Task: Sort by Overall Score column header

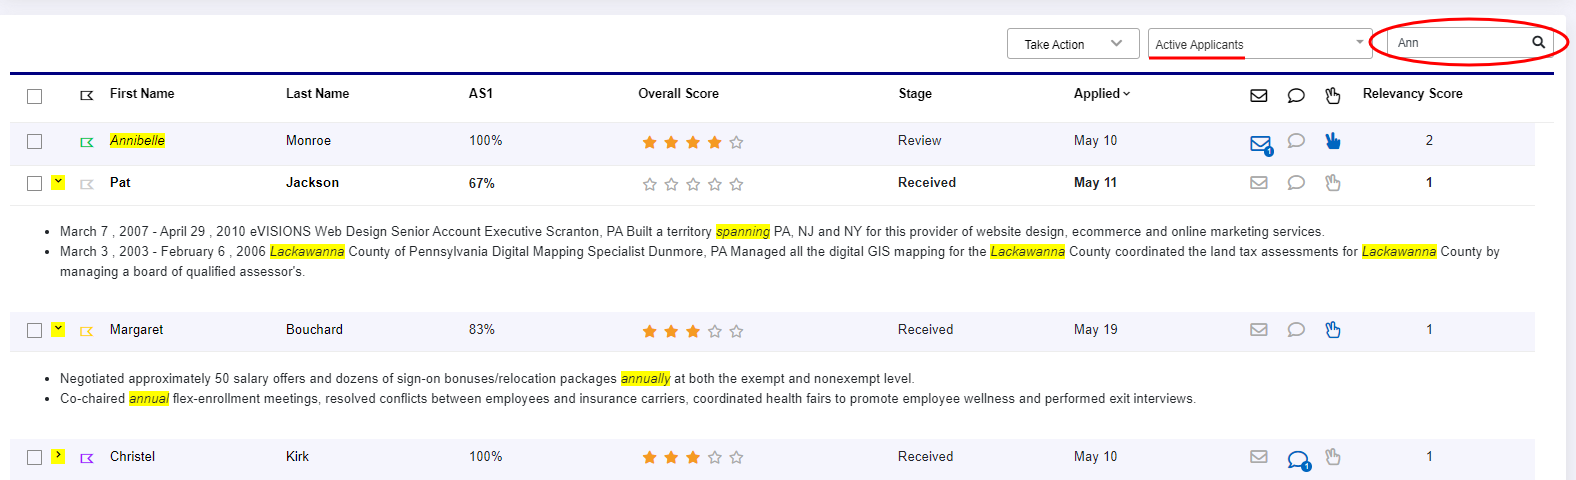Action: [678, 93]
